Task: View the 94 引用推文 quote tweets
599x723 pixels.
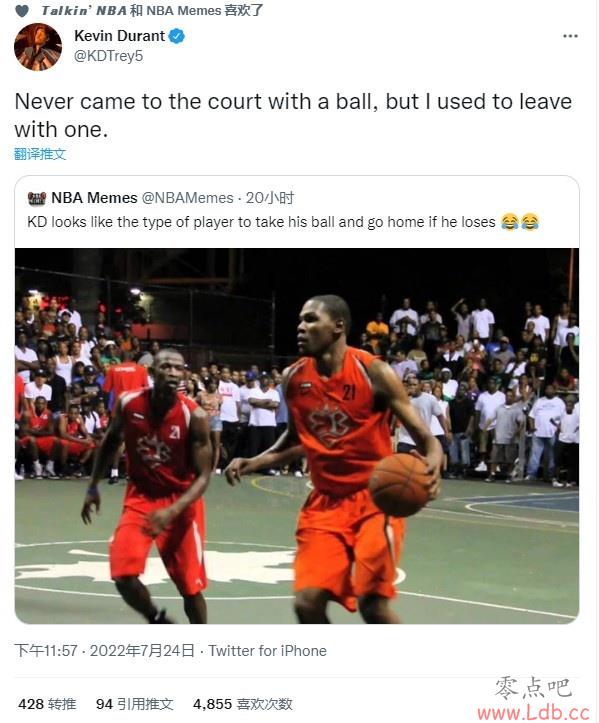Action: [x=135, y=704]
